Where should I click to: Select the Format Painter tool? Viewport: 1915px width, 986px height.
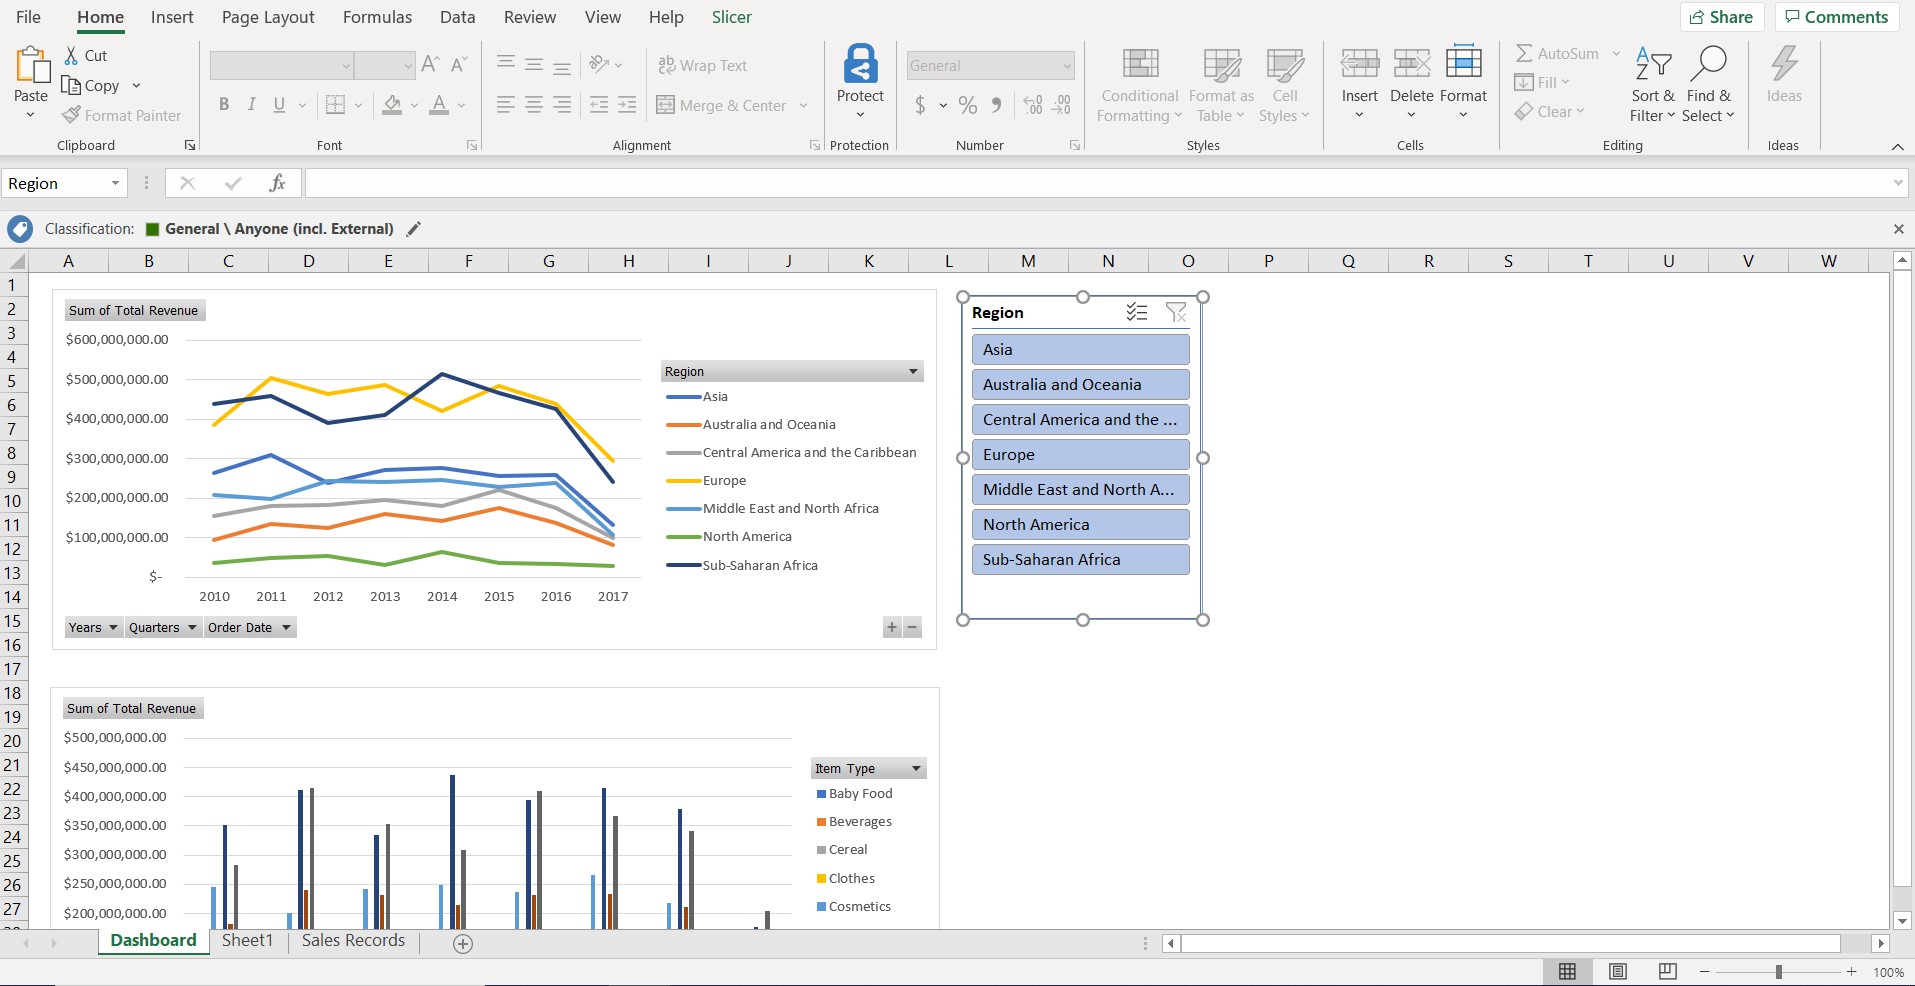[121, 115]
